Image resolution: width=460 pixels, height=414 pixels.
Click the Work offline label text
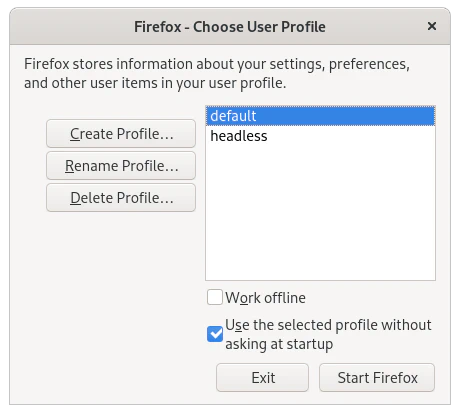click(265, 298)
